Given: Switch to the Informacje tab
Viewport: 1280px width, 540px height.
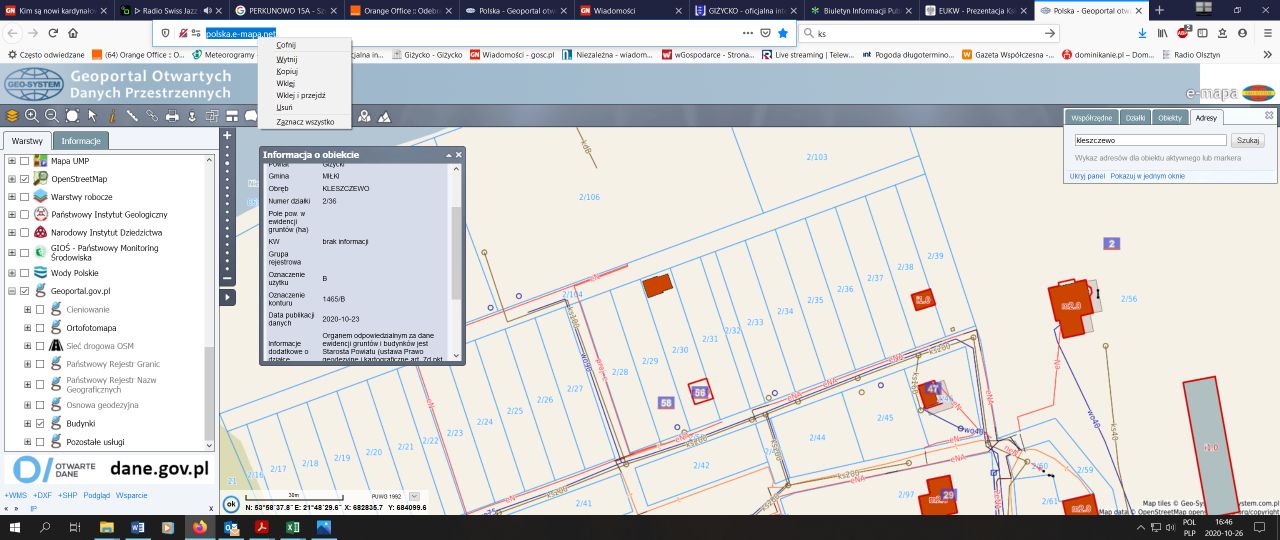Looking at the screenshot, I should pos(81,141).
